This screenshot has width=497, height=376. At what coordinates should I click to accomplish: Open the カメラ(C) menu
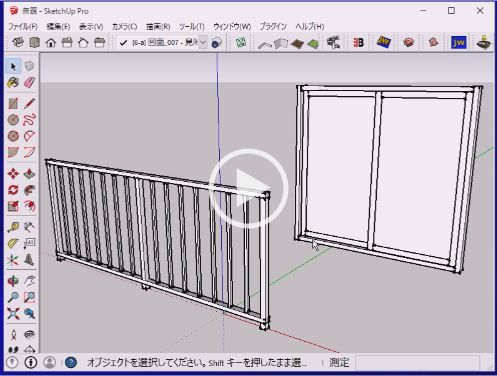[124, 26]
